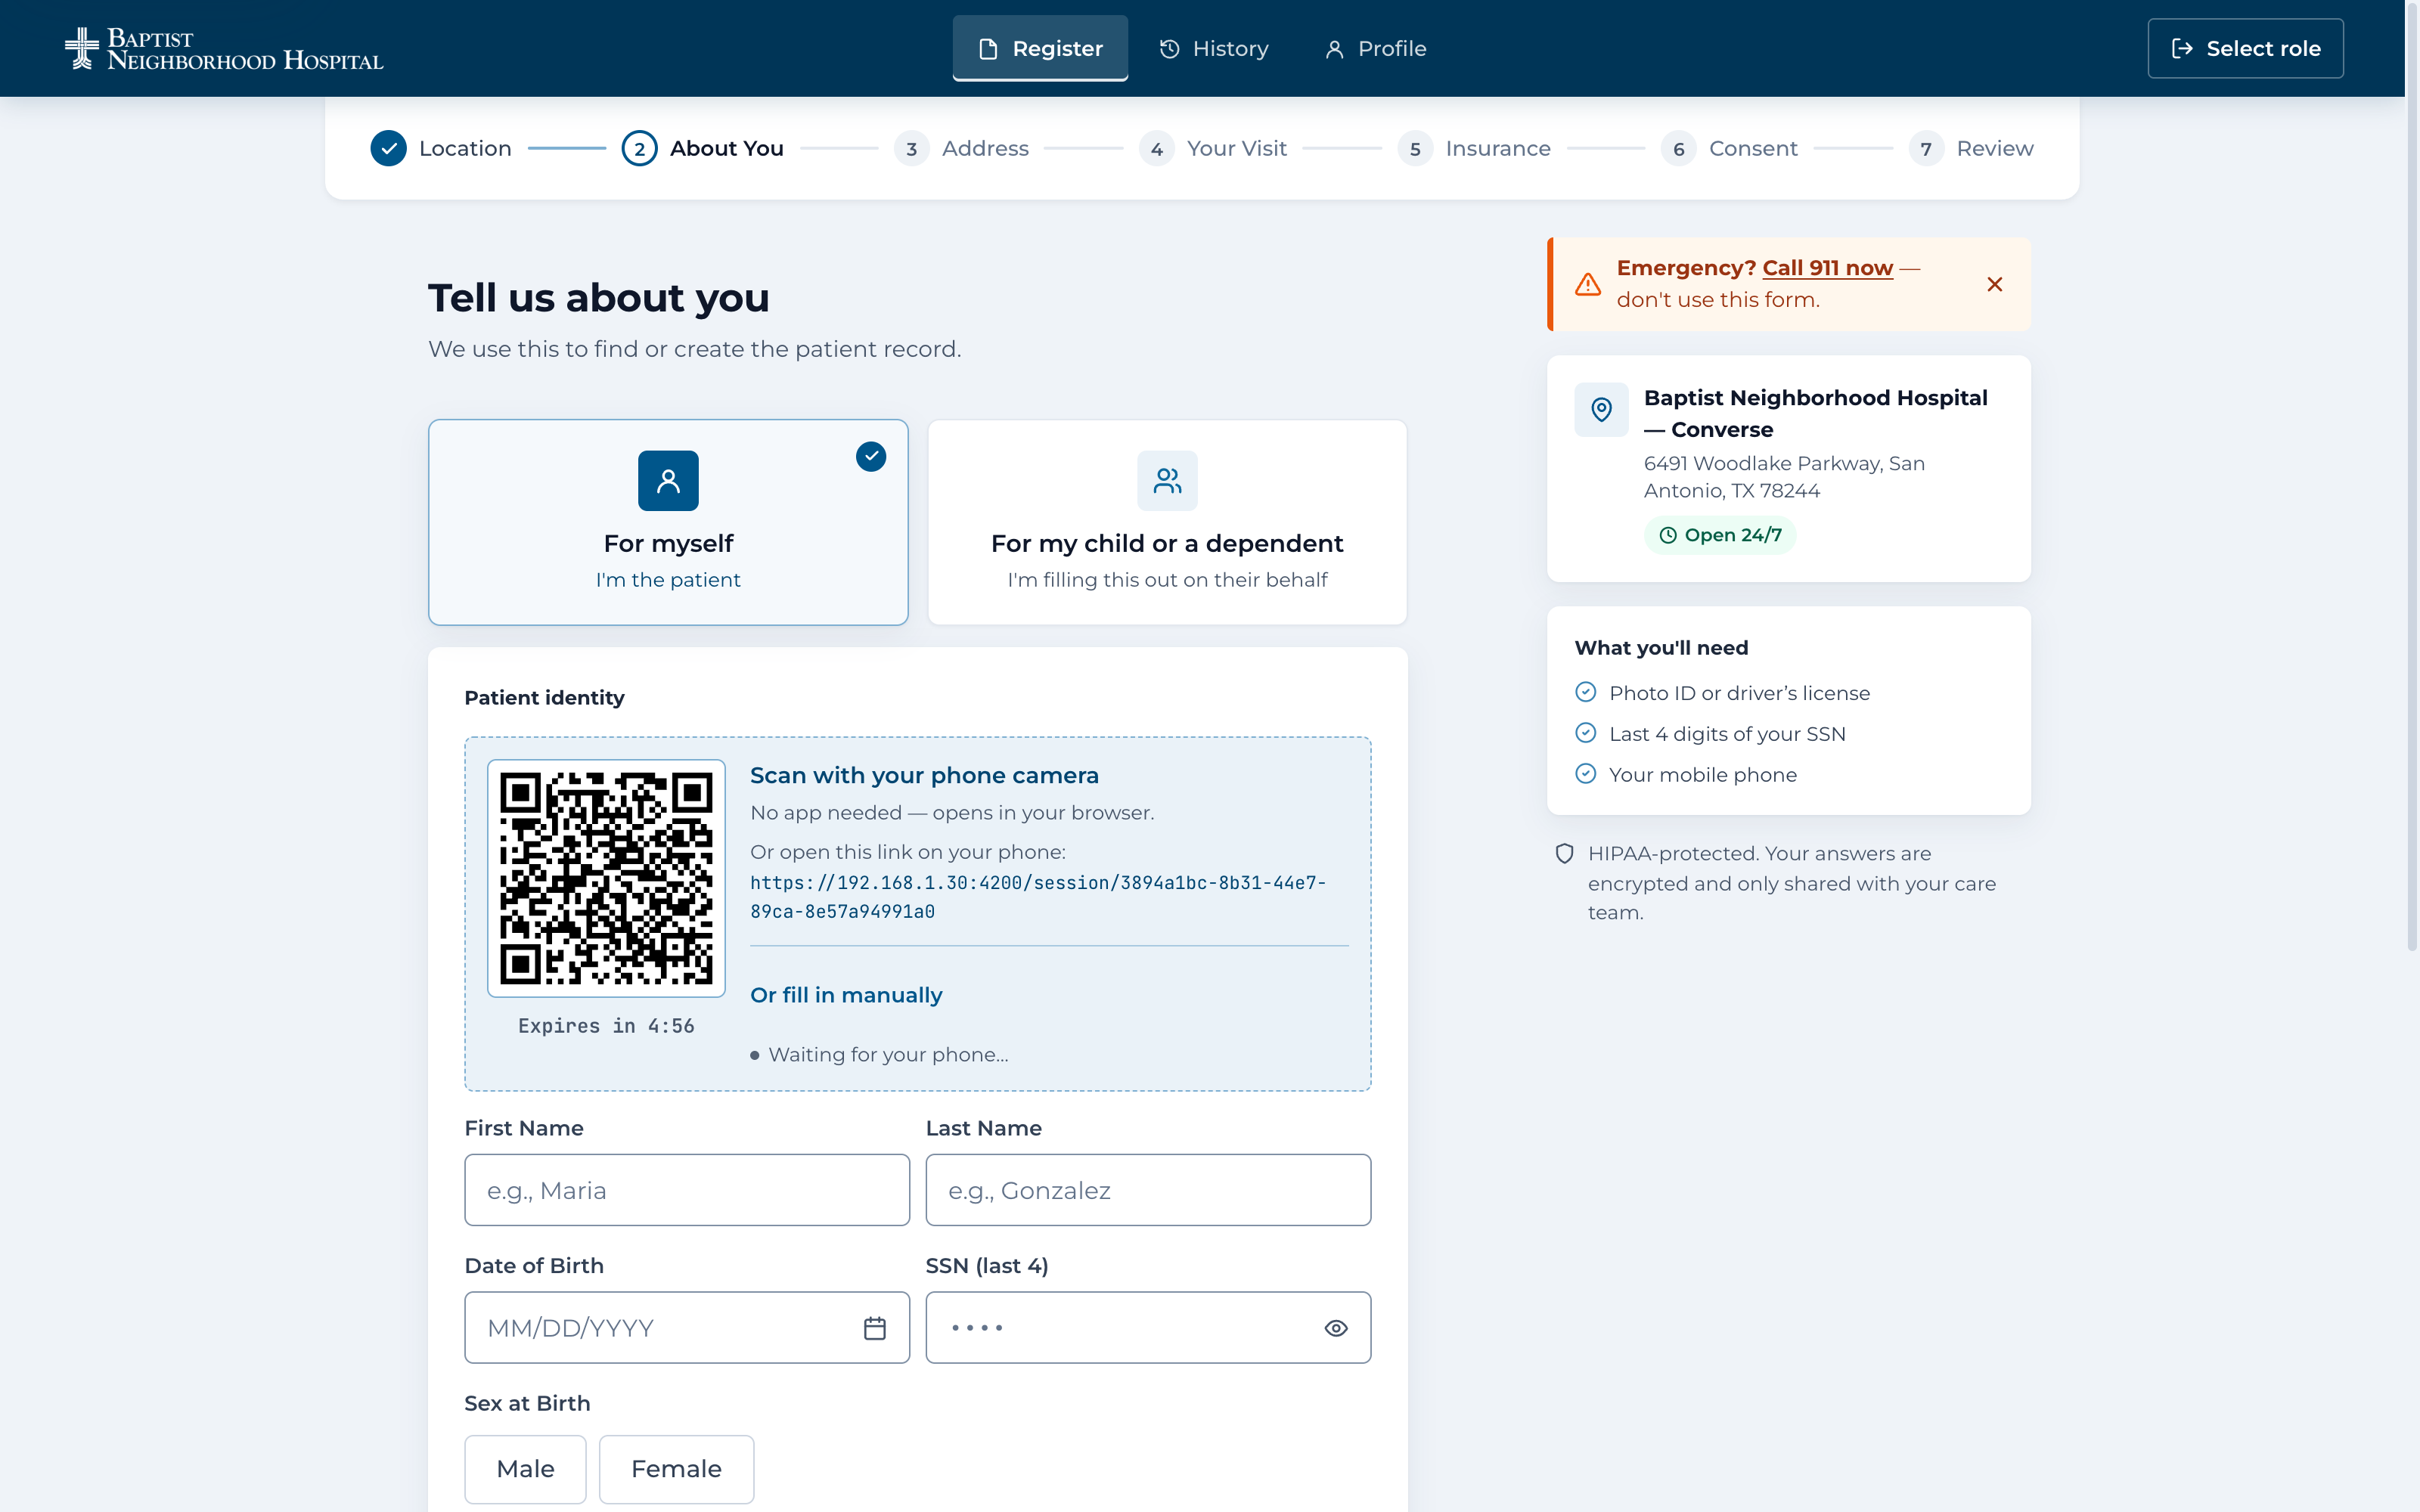Click the selected checkmark badge on For myself
2420x1512 pixels.
click(871, 456)
